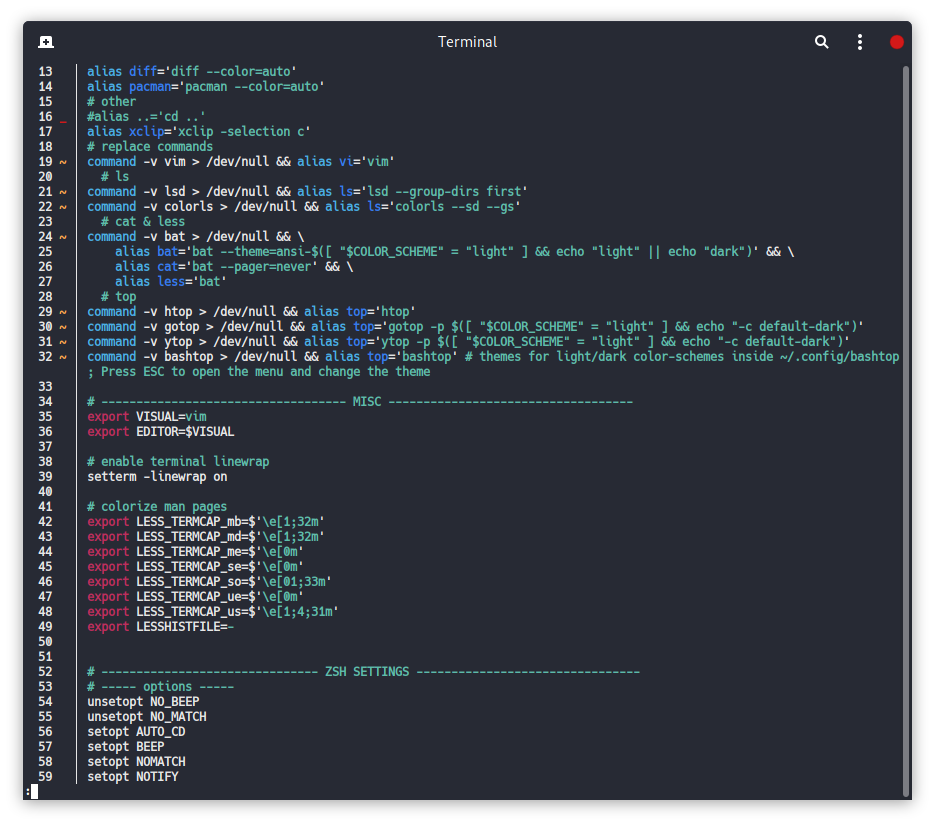Click the 'export VISUAL=vim' line
The height and width of the screenshot is (825, 935).
pos(147,417)
